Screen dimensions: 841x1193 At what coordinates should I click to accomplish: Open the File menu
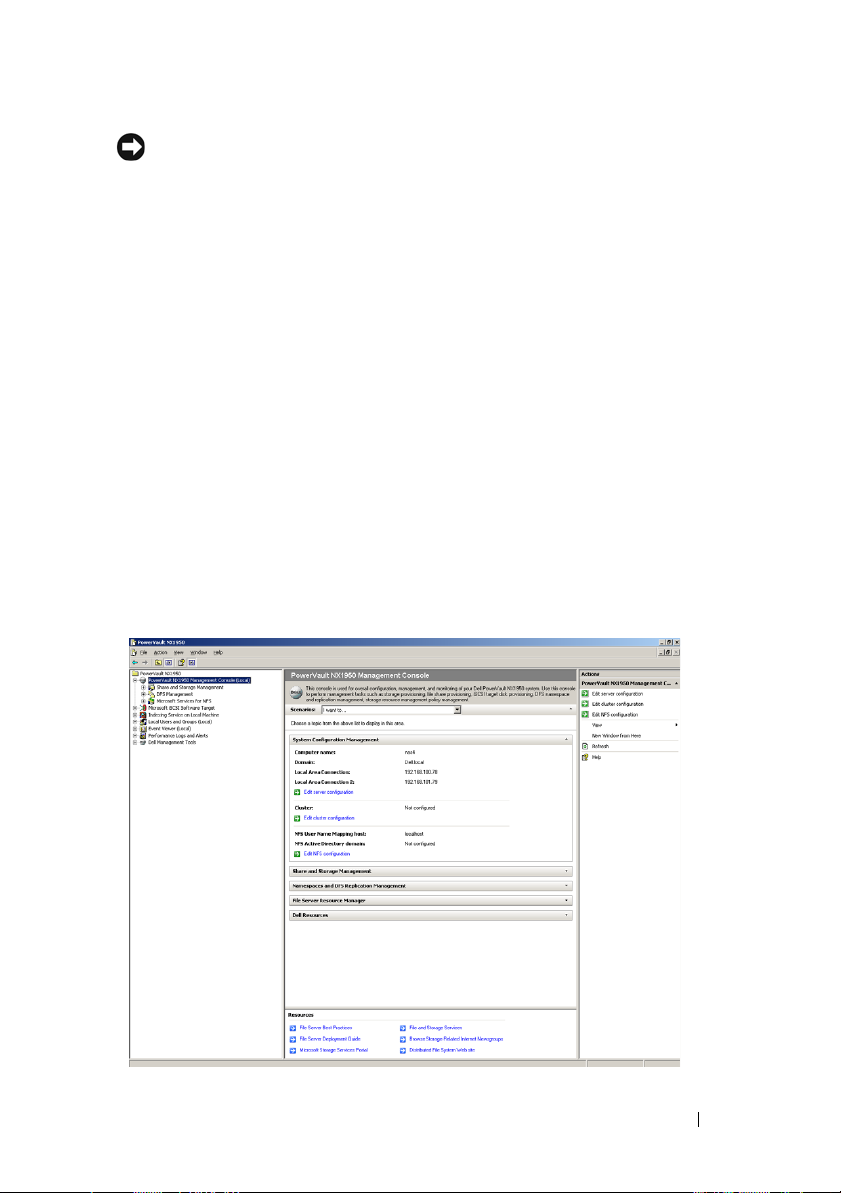(x=142, y=652)
